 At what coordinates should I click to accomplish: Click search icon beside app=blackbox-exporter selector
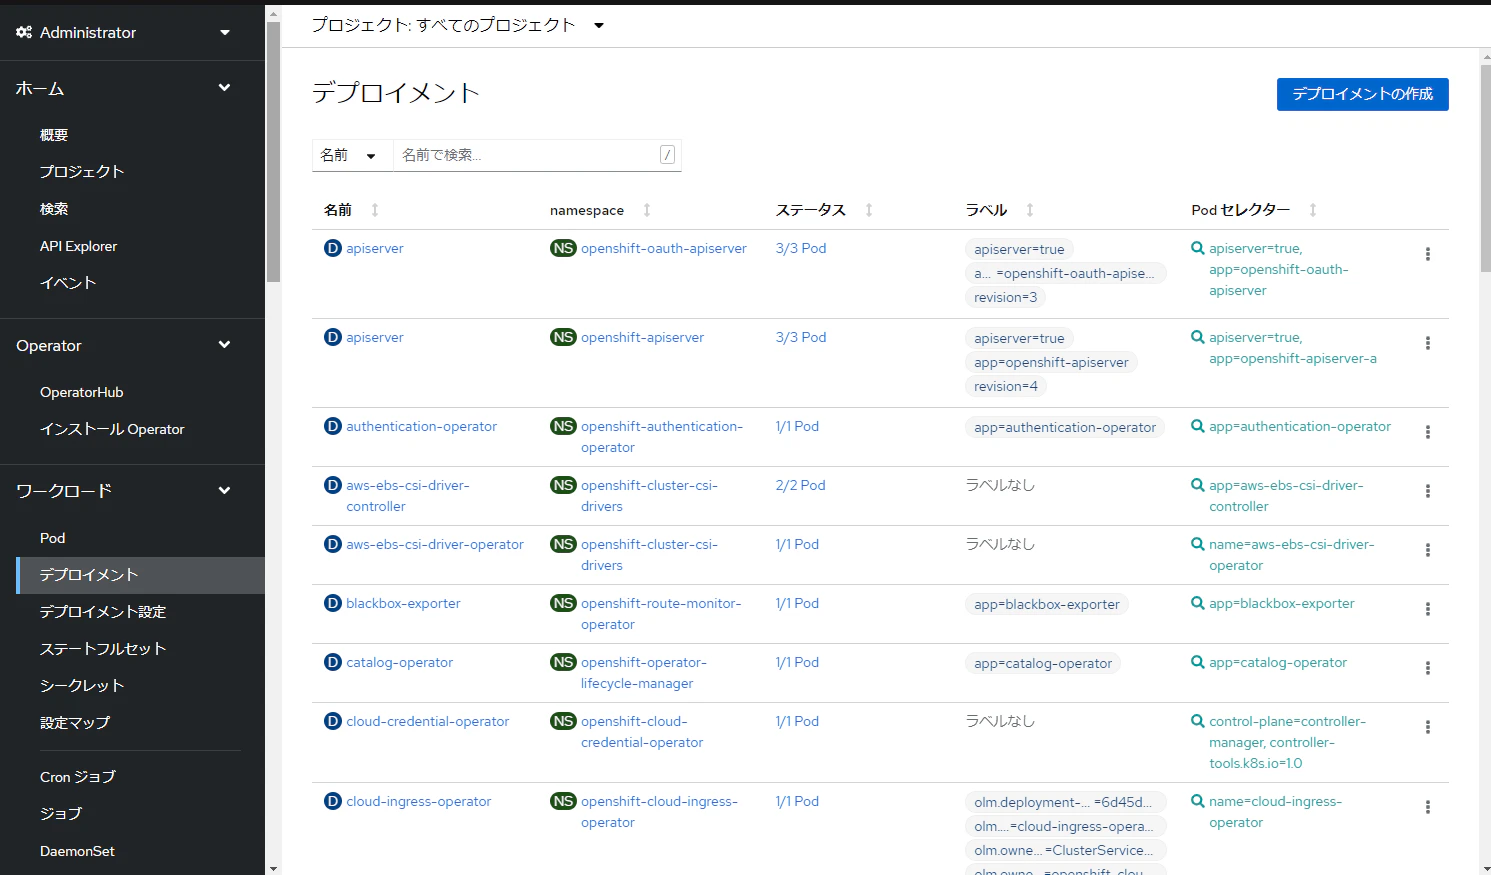coord(1198,603)
